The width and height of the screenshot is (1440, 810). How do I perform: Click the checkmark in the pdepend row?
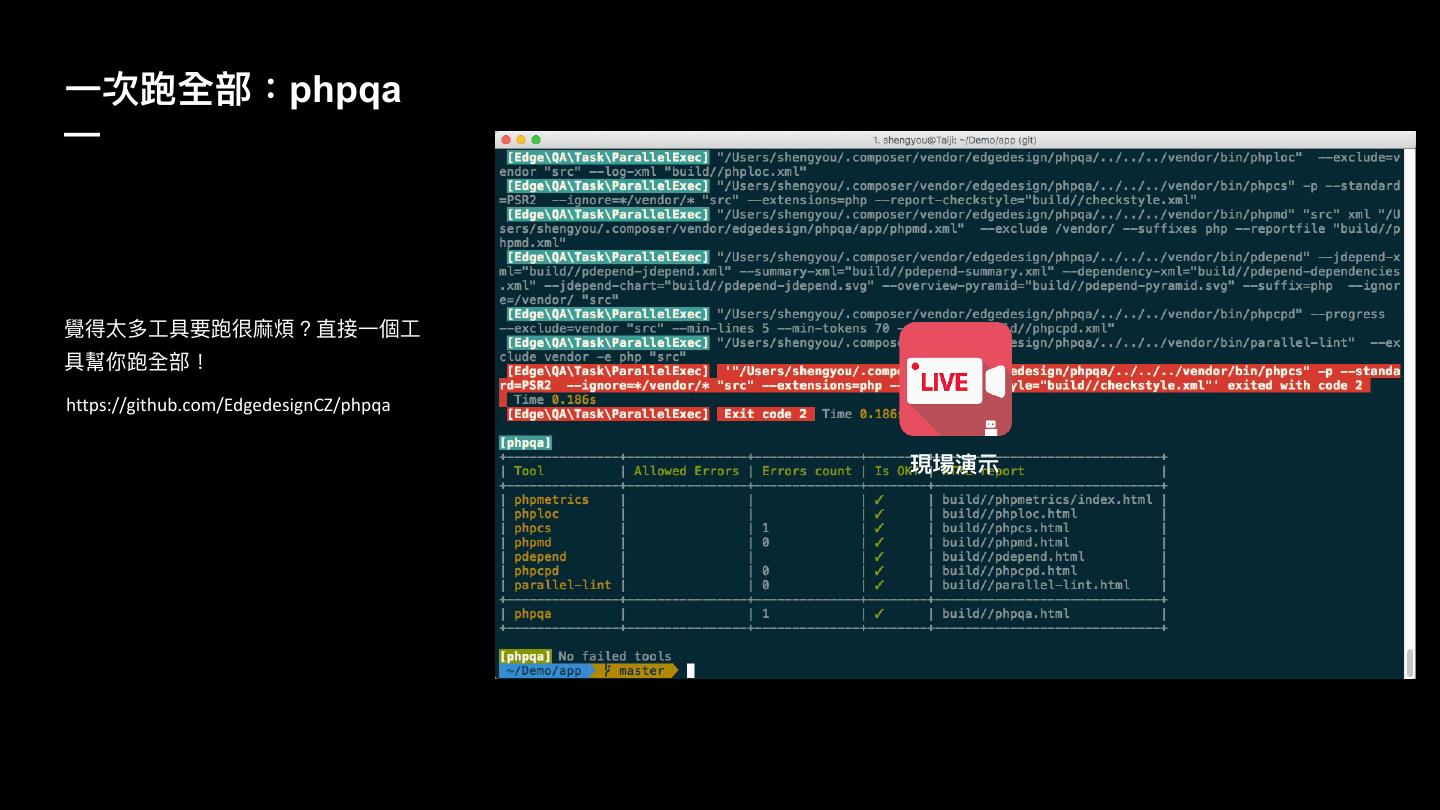(x=879, y=557)
